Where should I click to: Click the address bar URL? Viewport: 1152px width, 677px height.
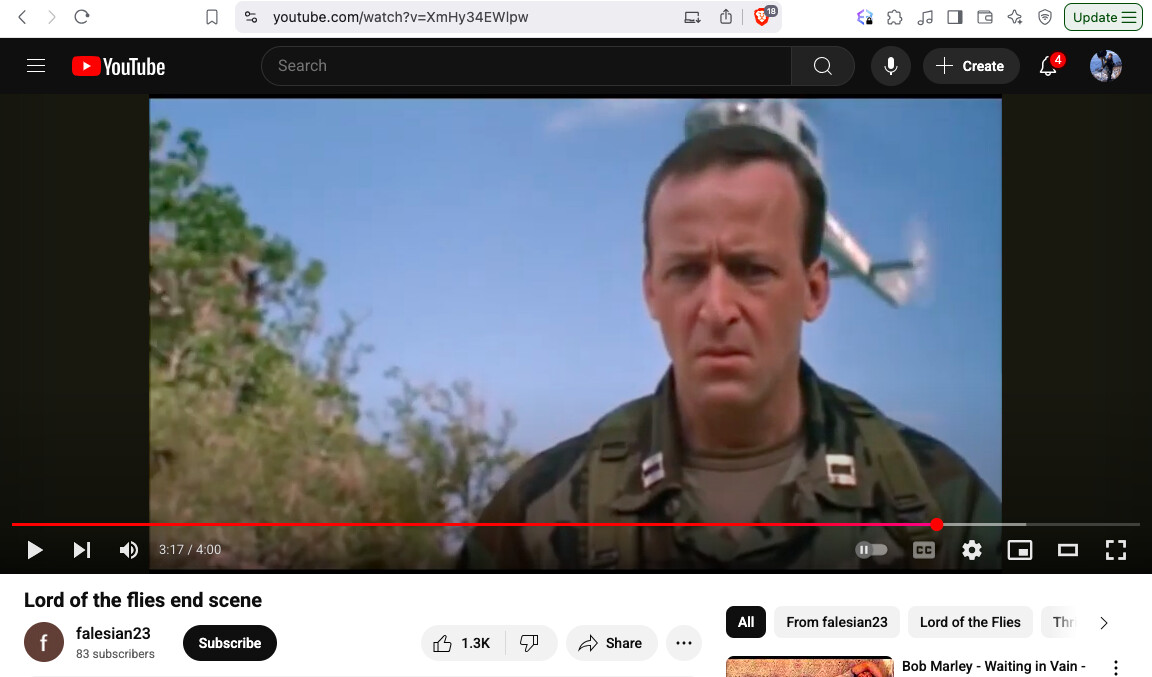pos(400,17)
